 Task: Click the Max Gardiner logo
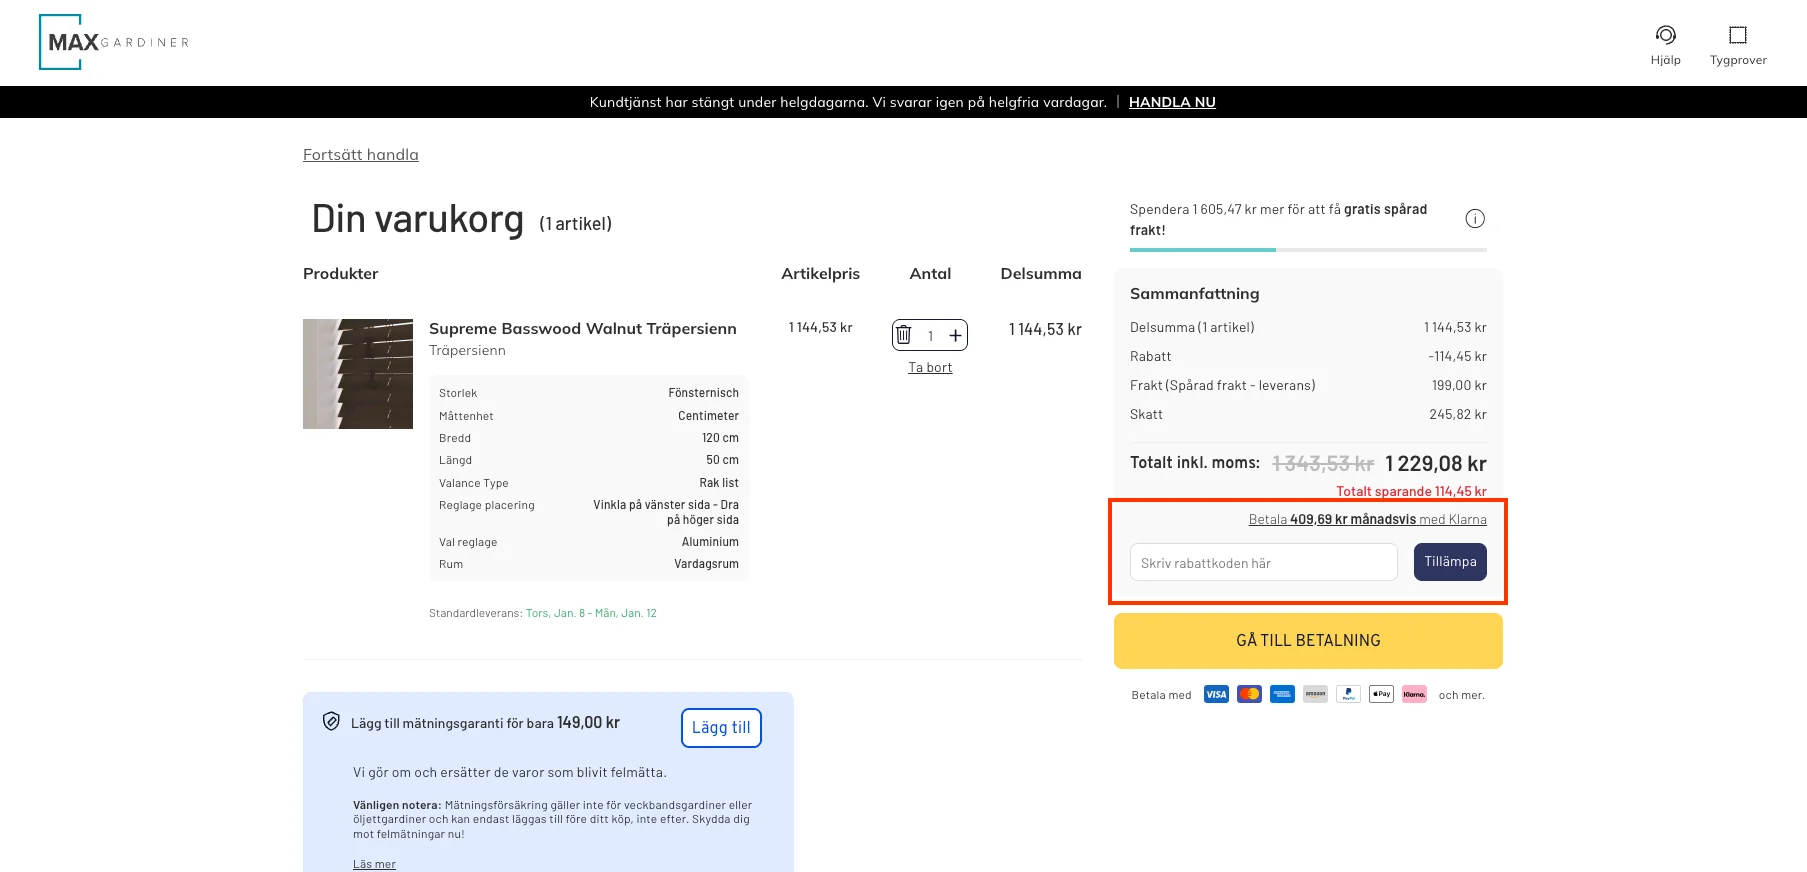(114, 42)
